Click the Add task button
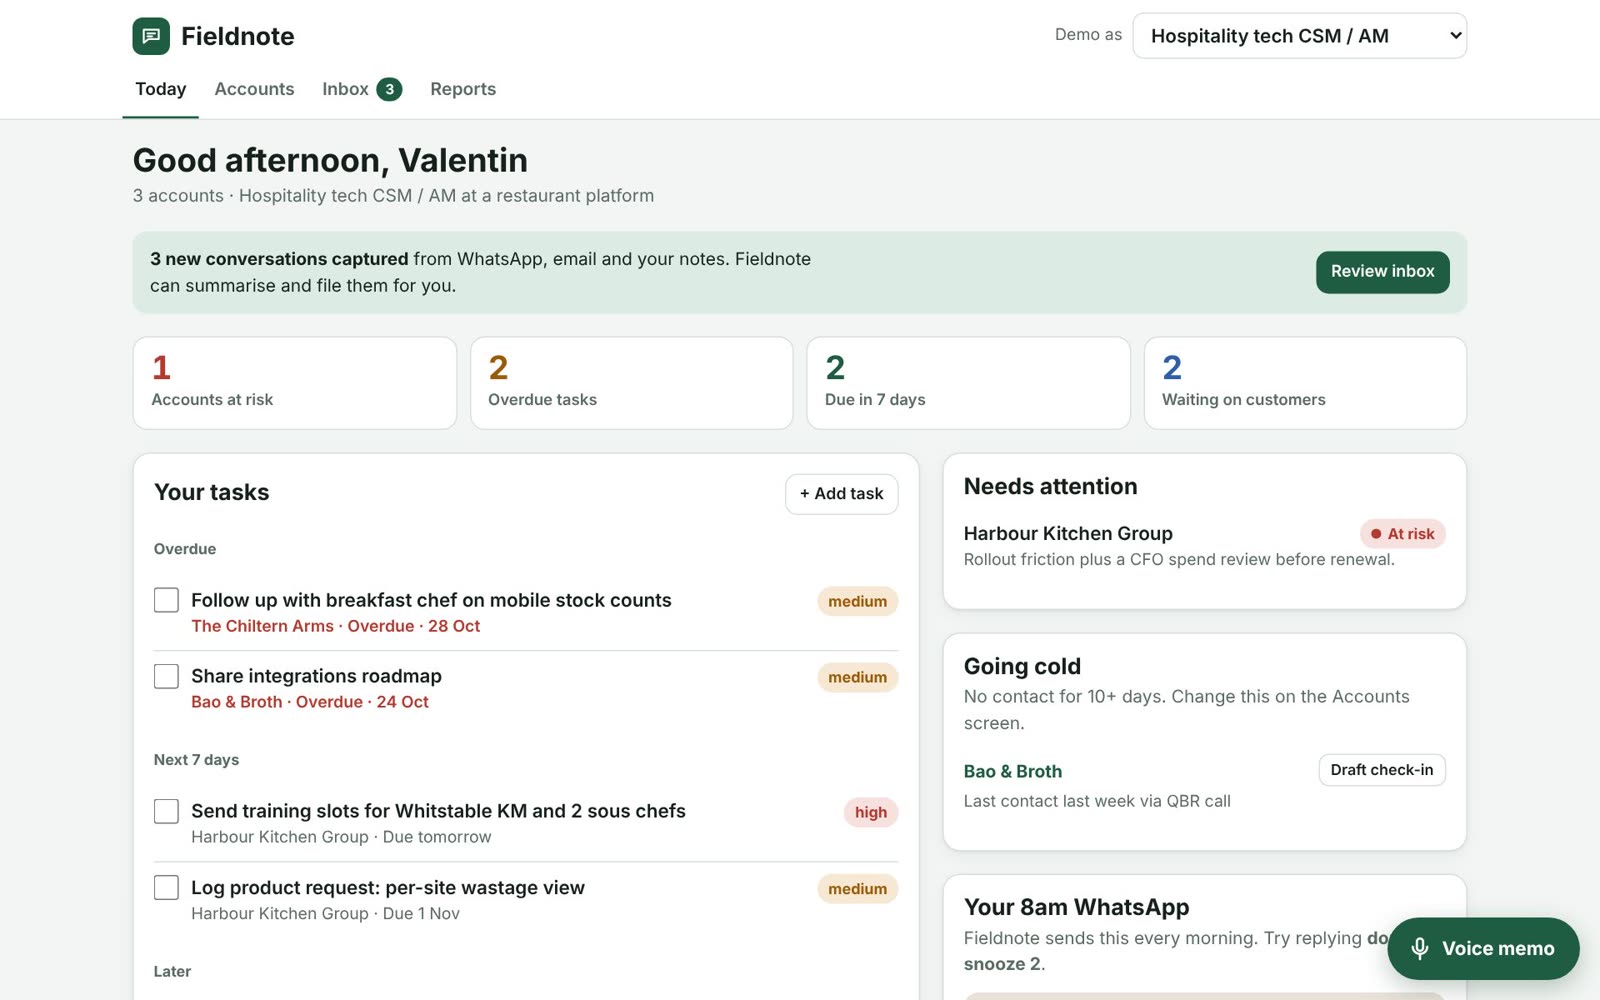Viewport: 1600px width, 1000px height. click(841, 494)
